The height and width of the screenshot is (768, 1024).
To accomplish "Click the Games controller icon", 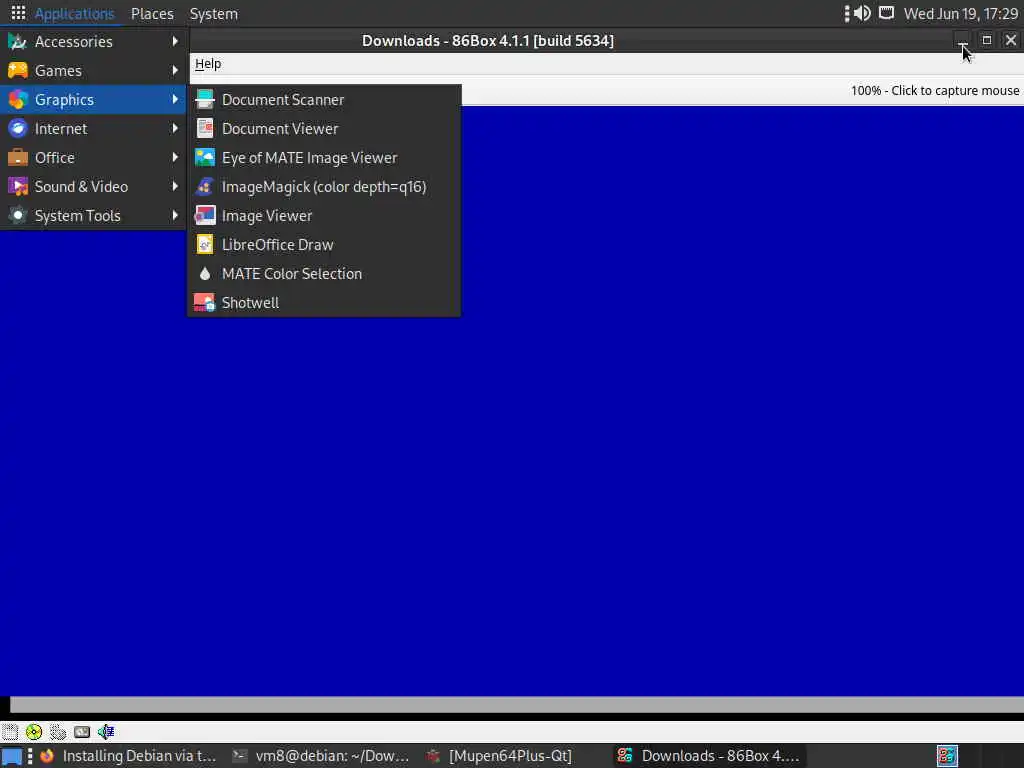I will tap(18, 71).
